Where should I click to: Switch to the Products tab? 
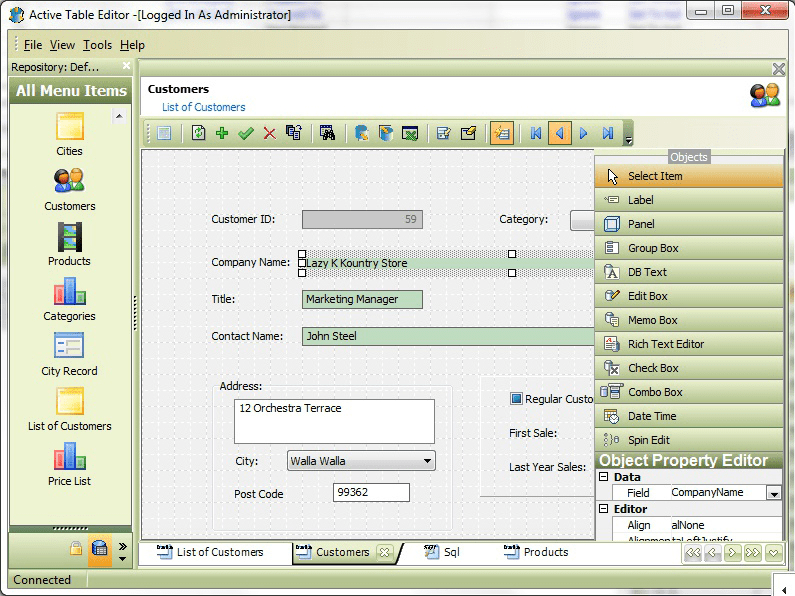[x=536, y=552]
